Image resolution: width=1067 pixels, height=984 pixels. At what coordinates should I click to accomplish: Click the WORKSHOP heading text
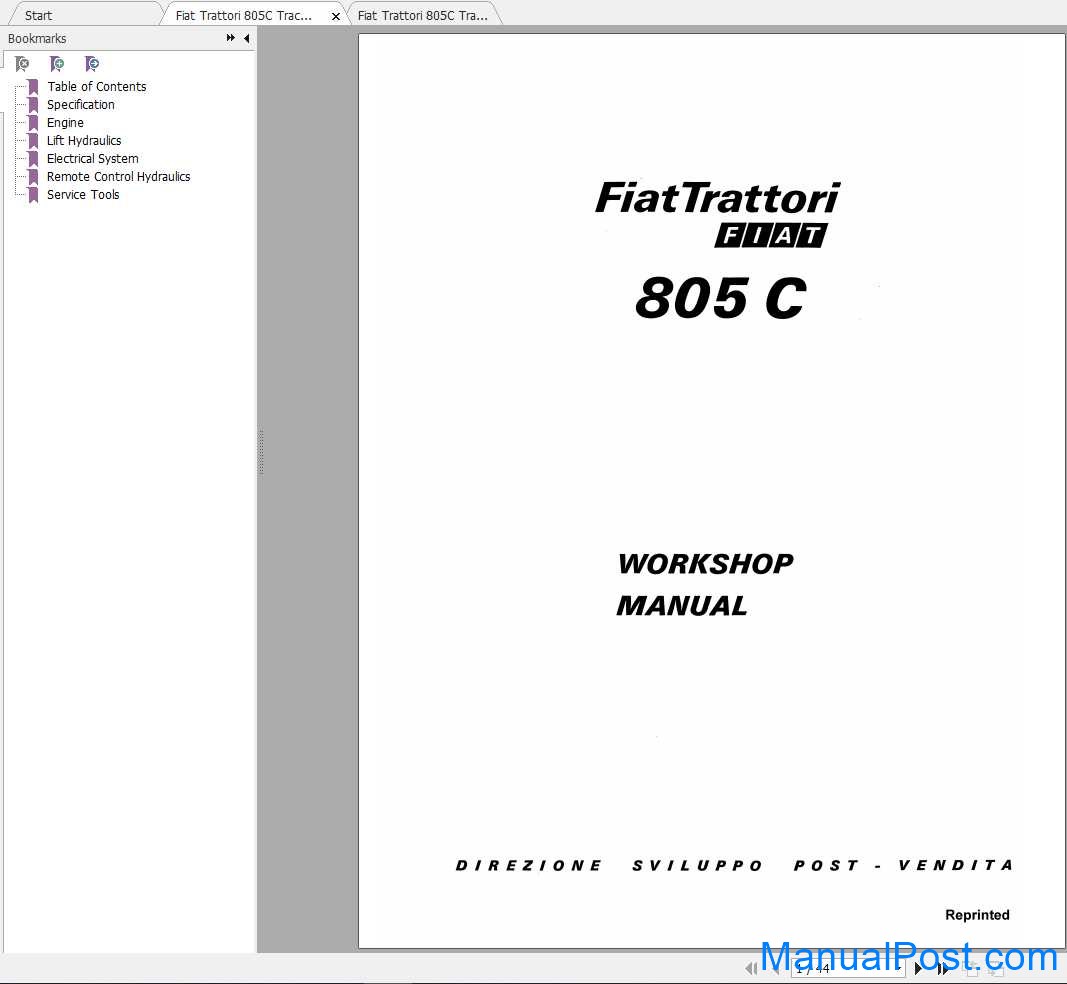[705, 563]
